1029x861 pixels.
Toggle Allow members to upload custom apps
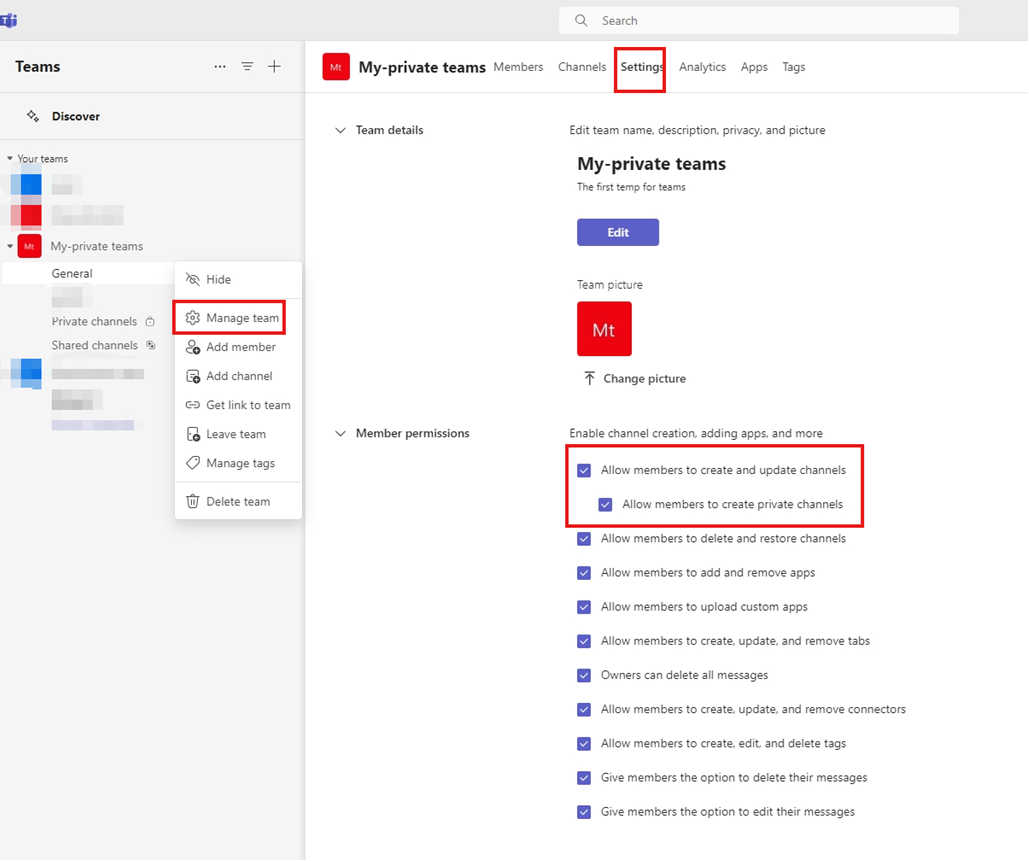pyautogui.click(x=584, y=607)
